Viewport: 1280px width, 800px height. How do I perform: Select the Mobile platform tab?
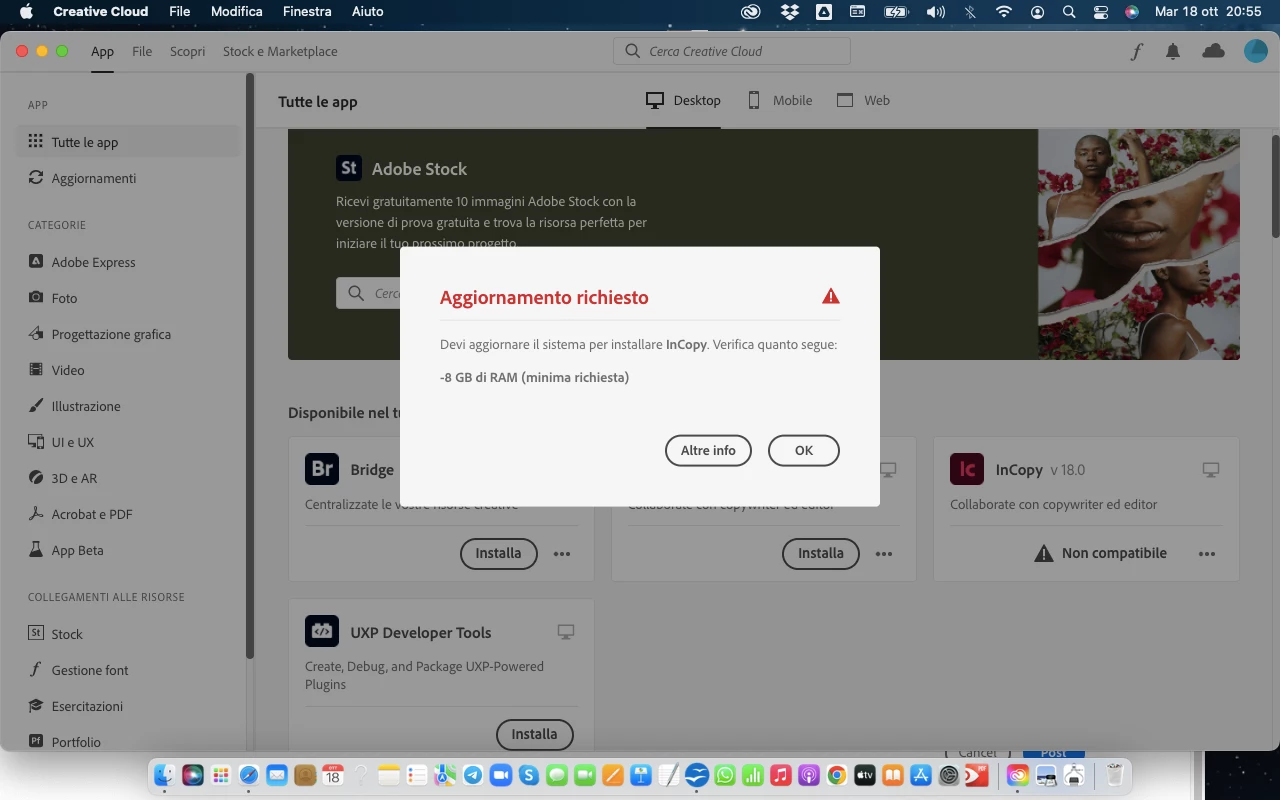[x=779, y=100]
